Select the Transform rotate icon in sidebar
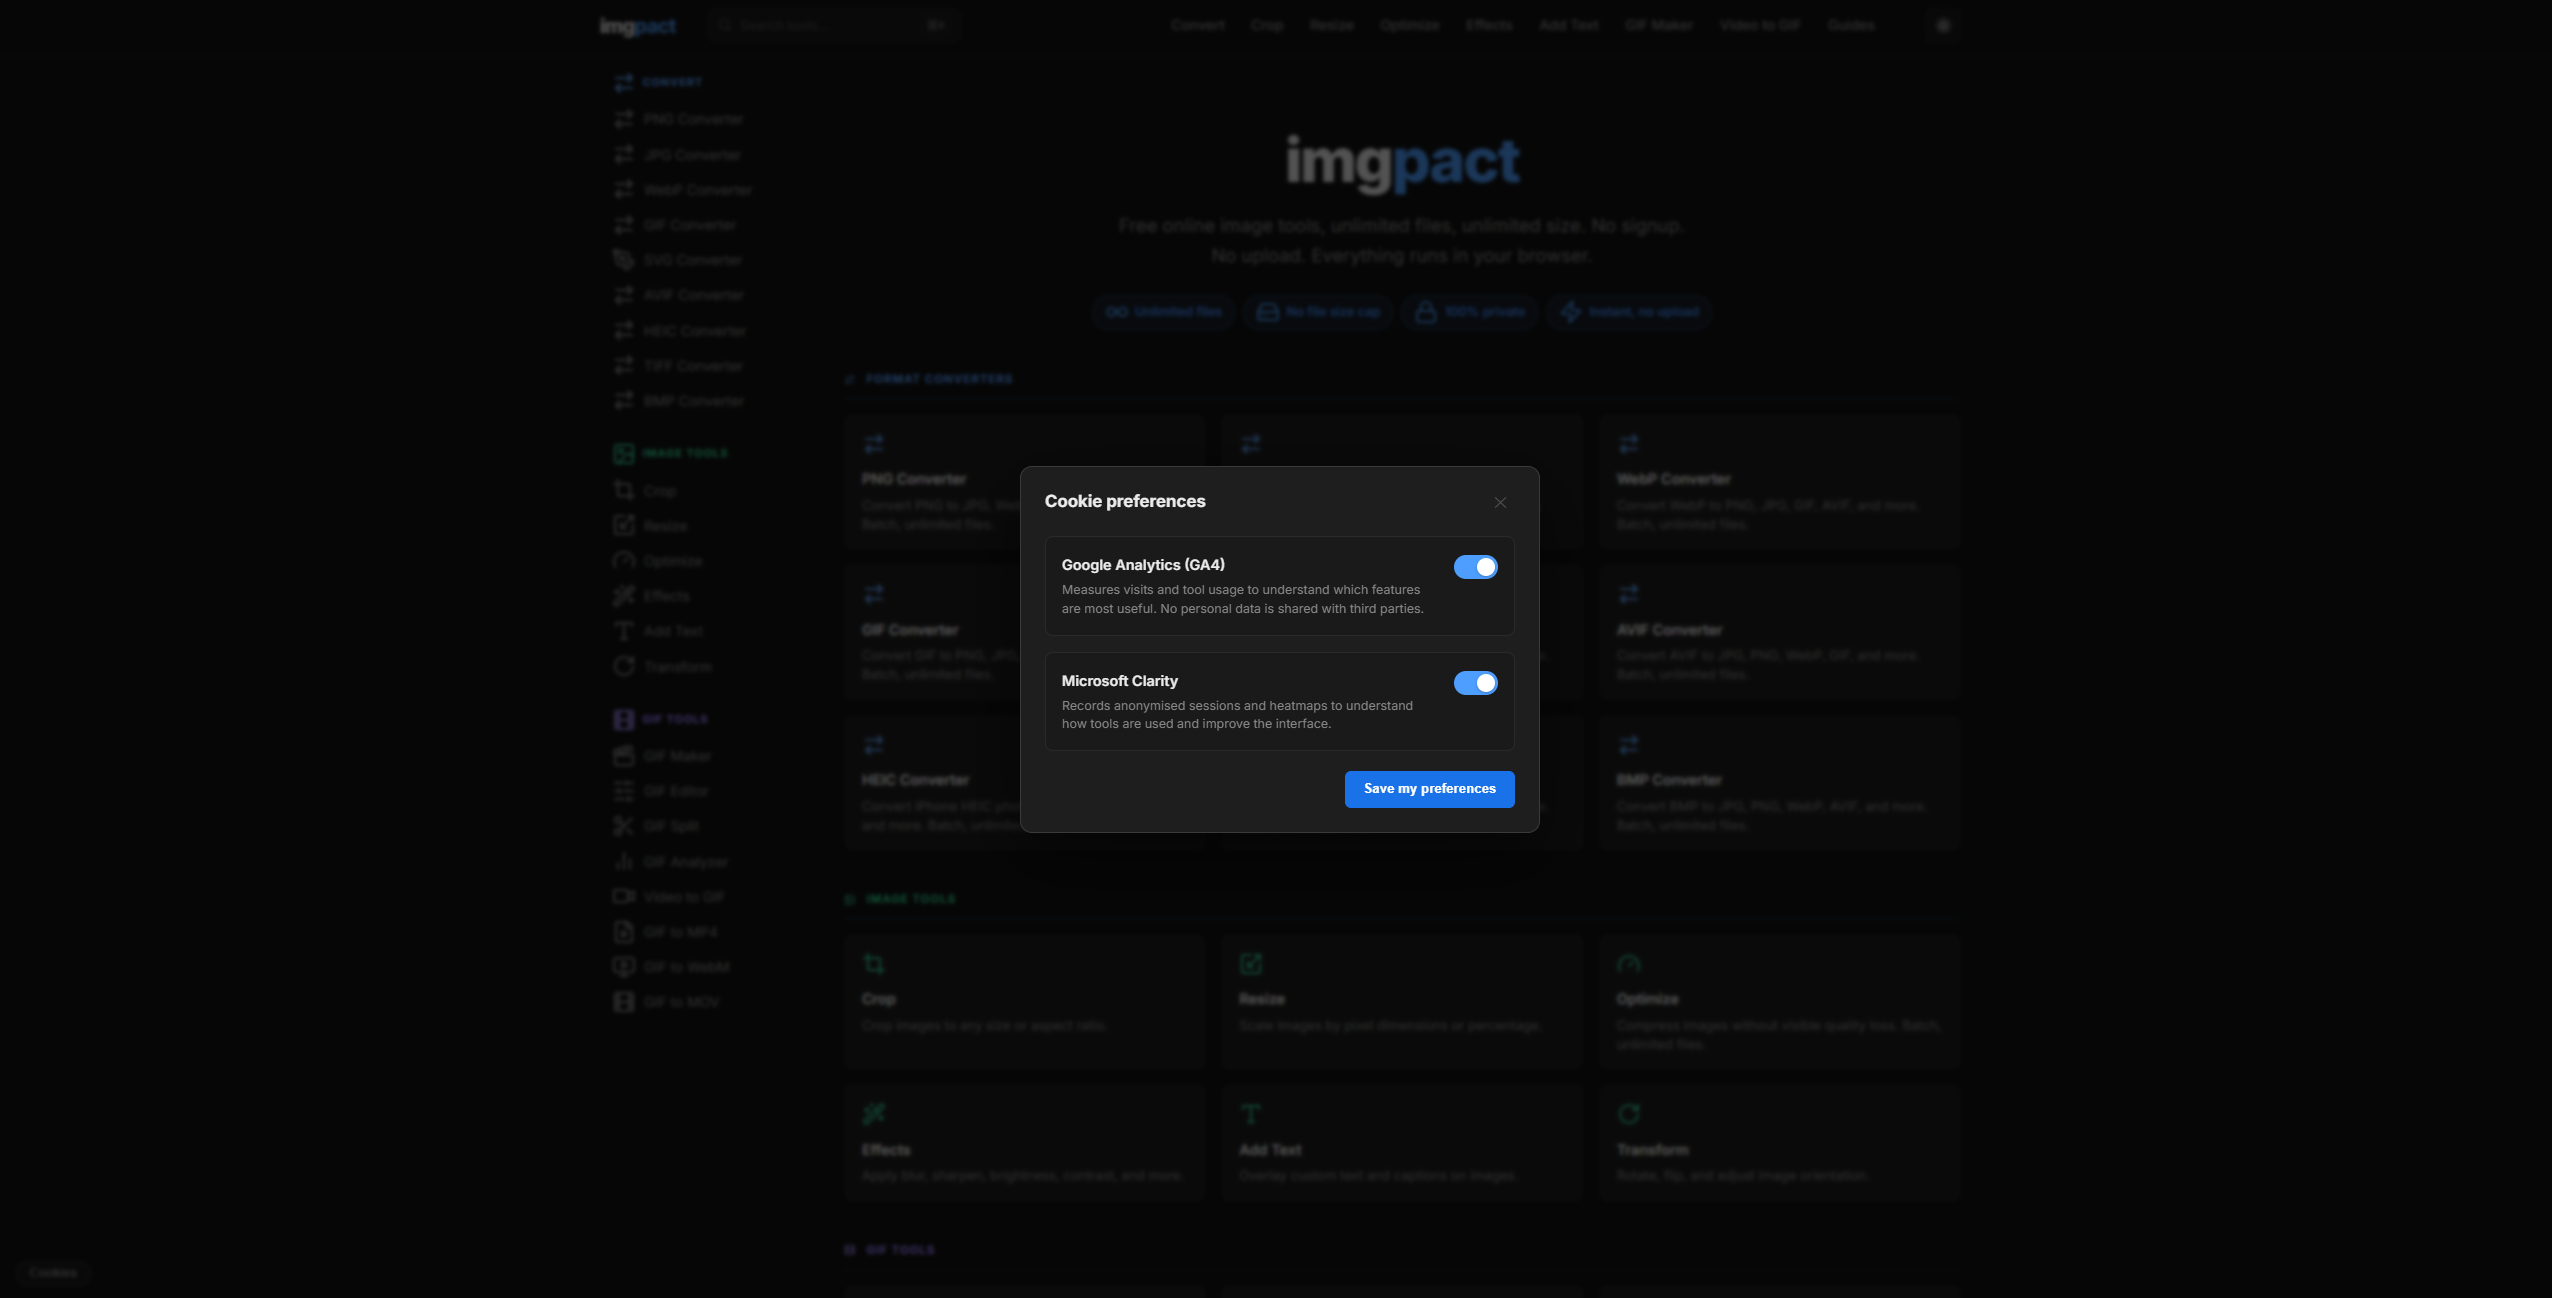This screenshot has width=2552, height=1298. (624, 666)
